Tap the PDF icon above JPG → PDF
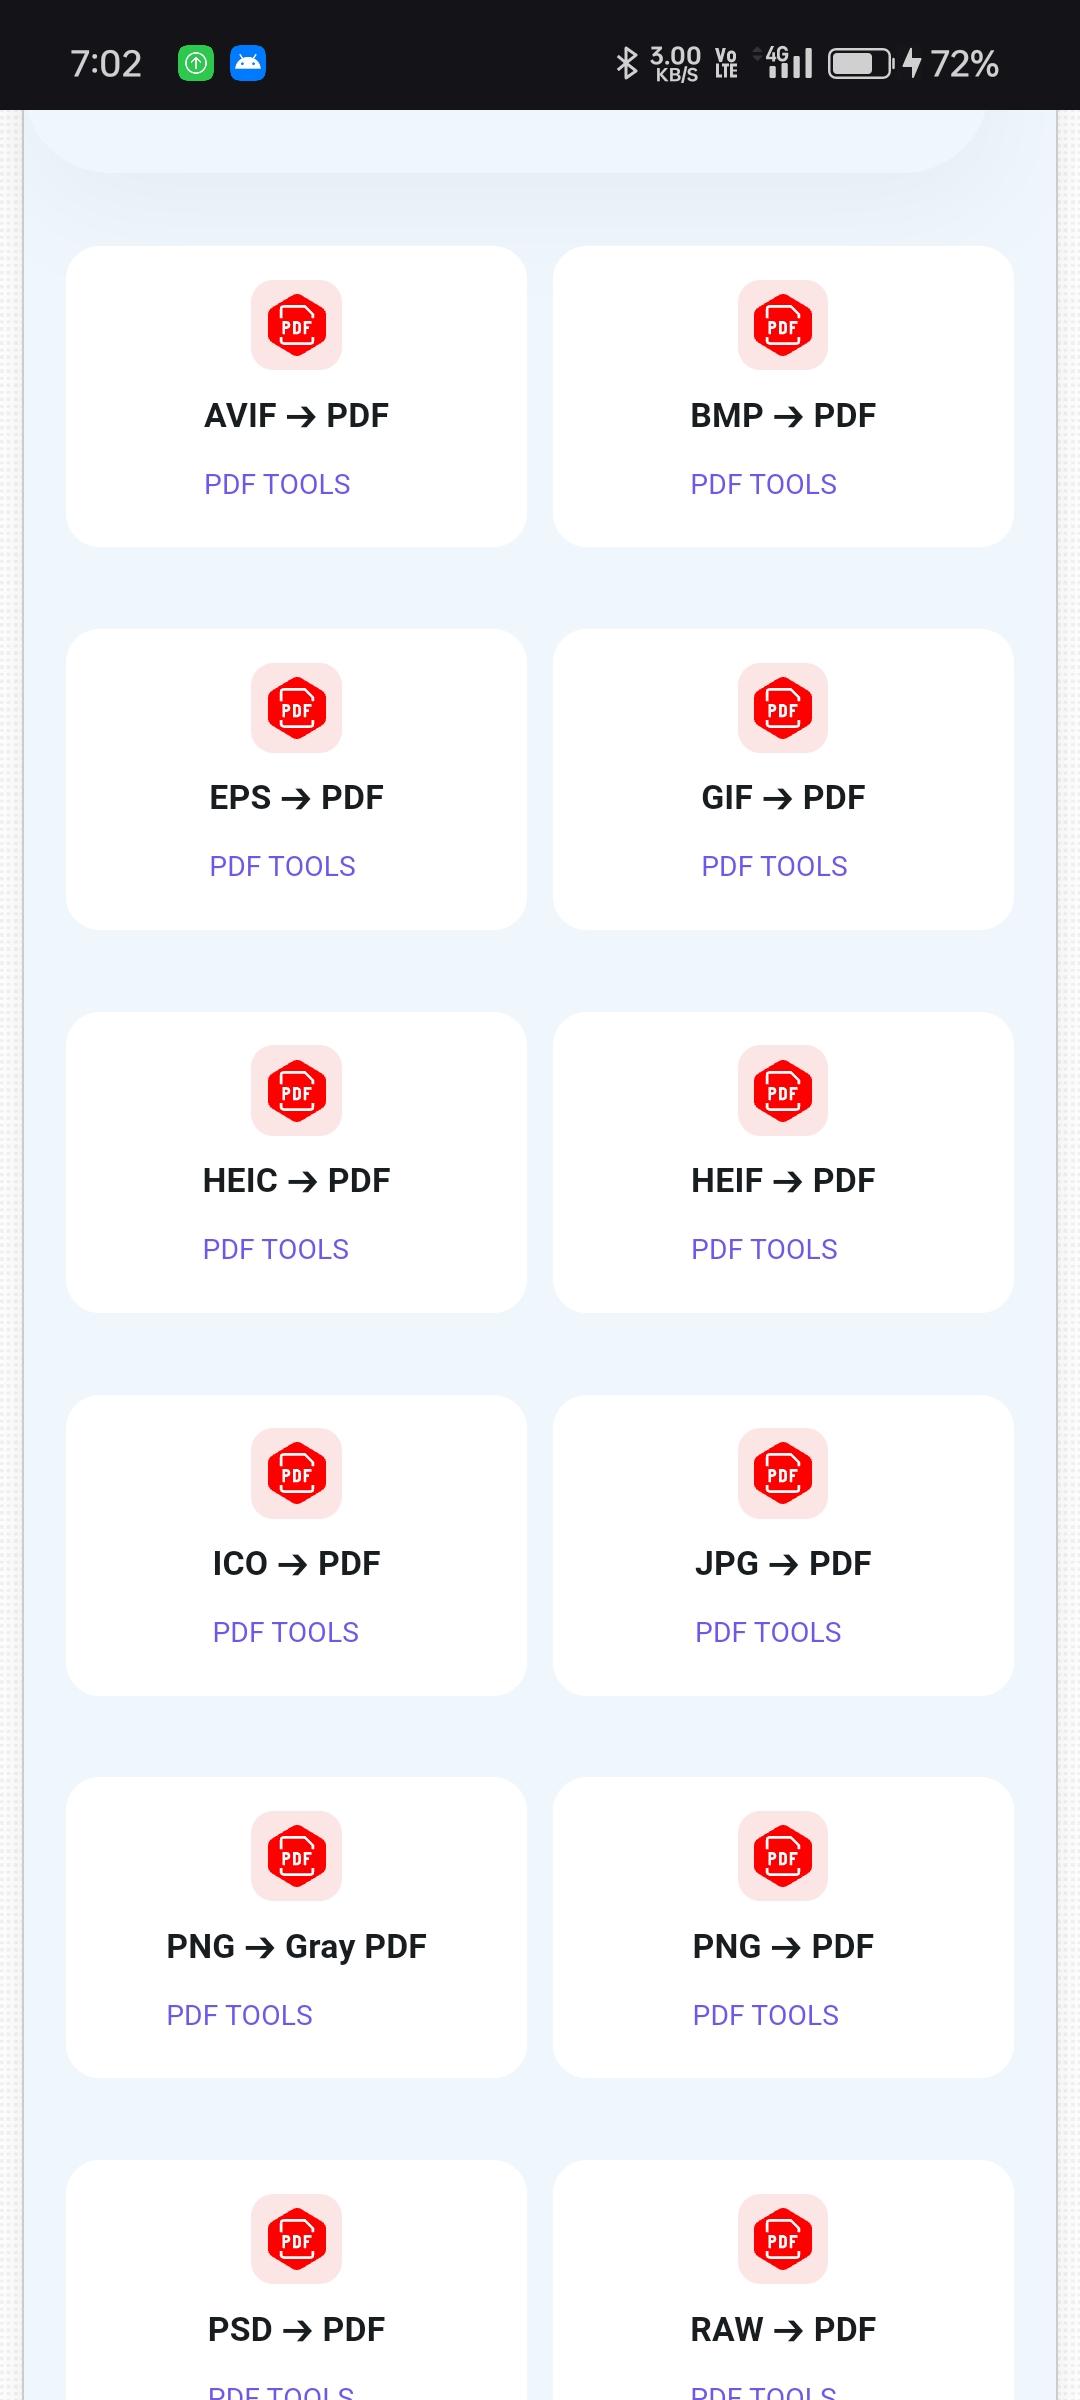The height and width of the screenshot is (2400, 1080). (783, 1474)
